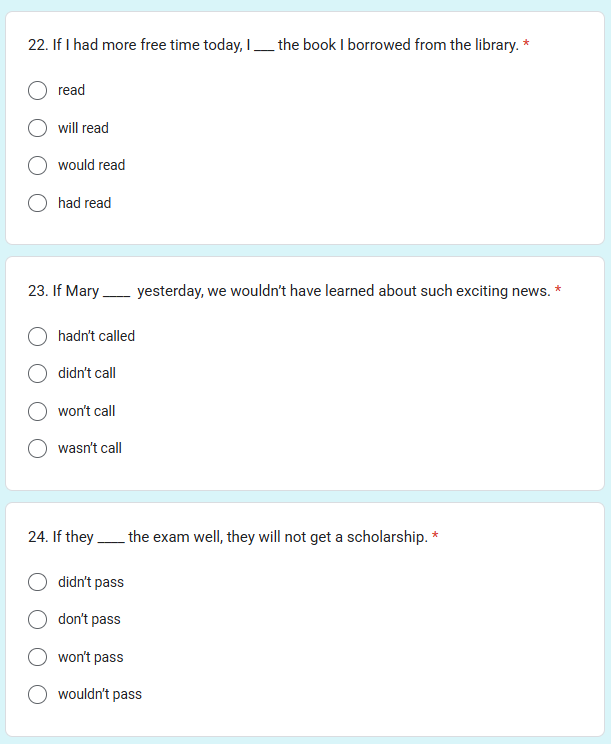Click the 'hadn't called' label text
This screenshot has width=611, height=744.
96,336
